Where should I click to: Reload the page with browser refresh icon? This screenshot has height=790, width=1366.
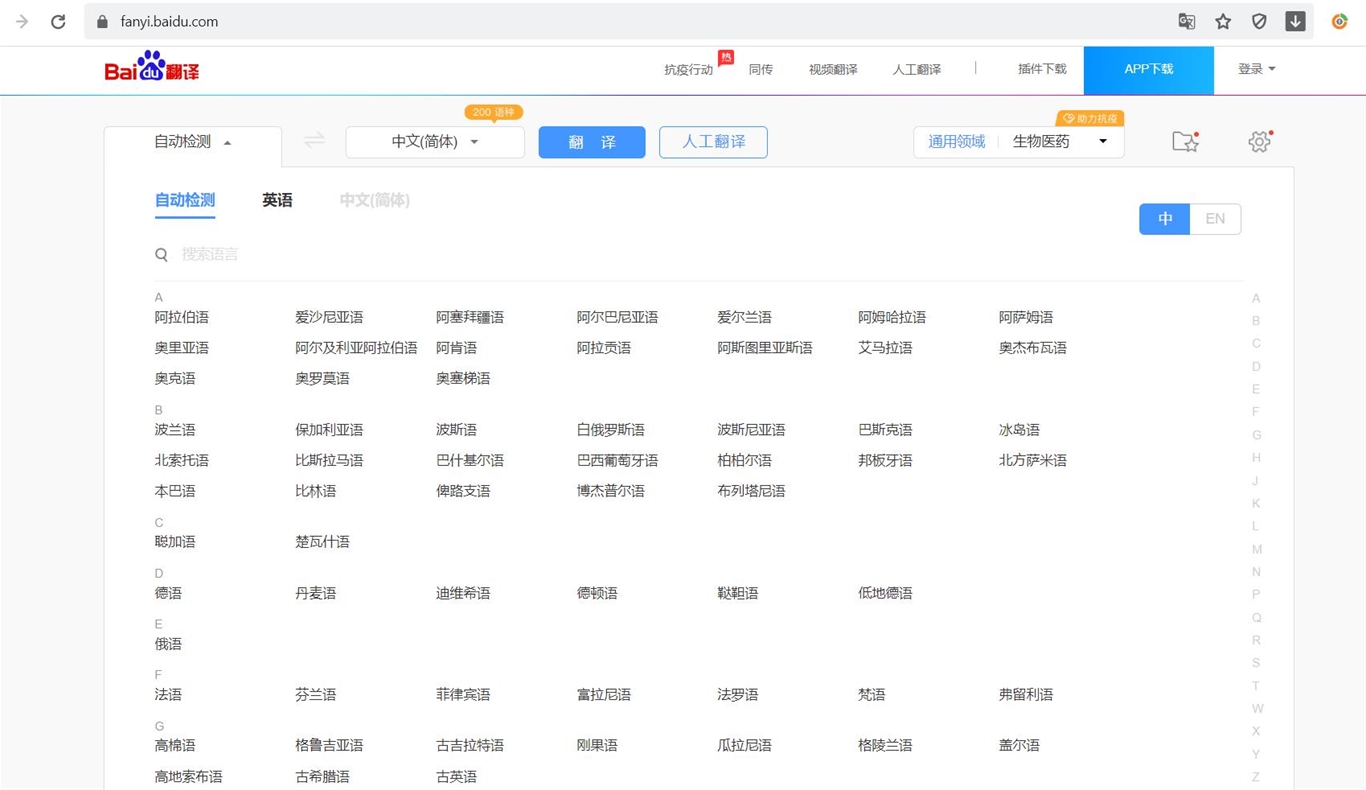pyautogui.click(x=58, y=21)
